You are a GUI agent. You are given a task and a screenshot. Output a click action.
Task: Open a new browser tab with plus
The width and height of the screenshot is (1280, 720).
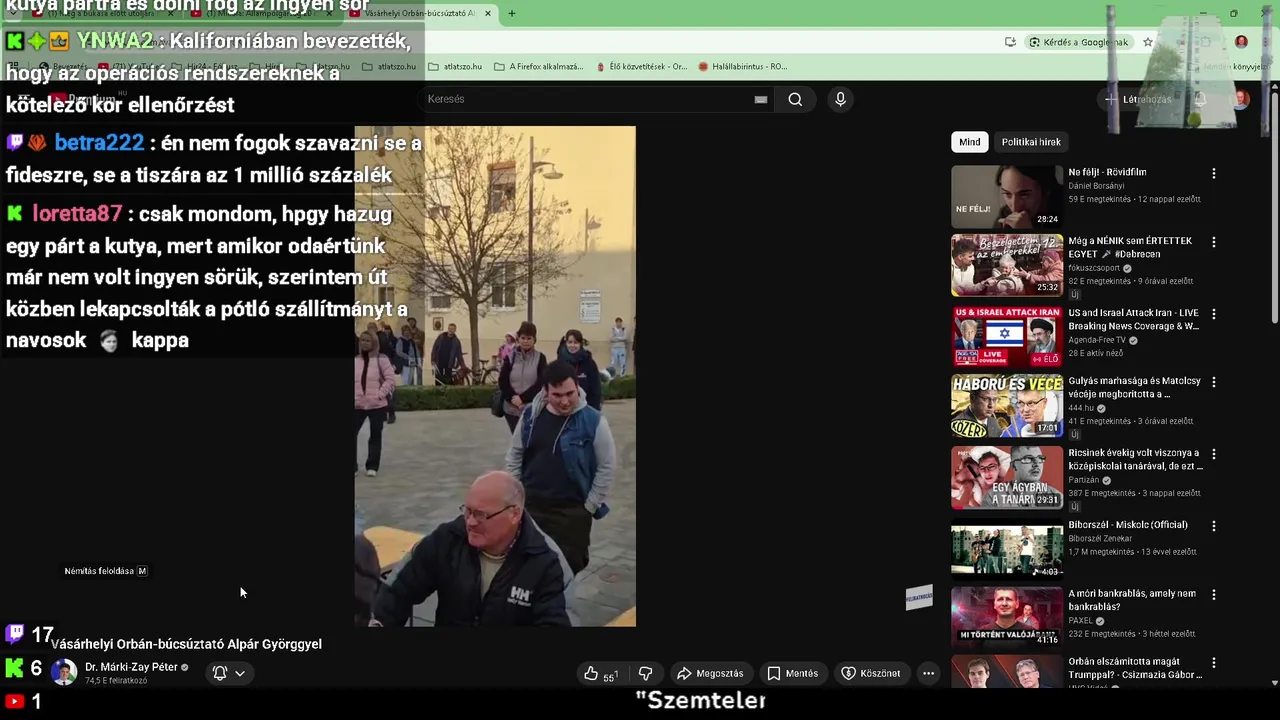tap(511, 14)
